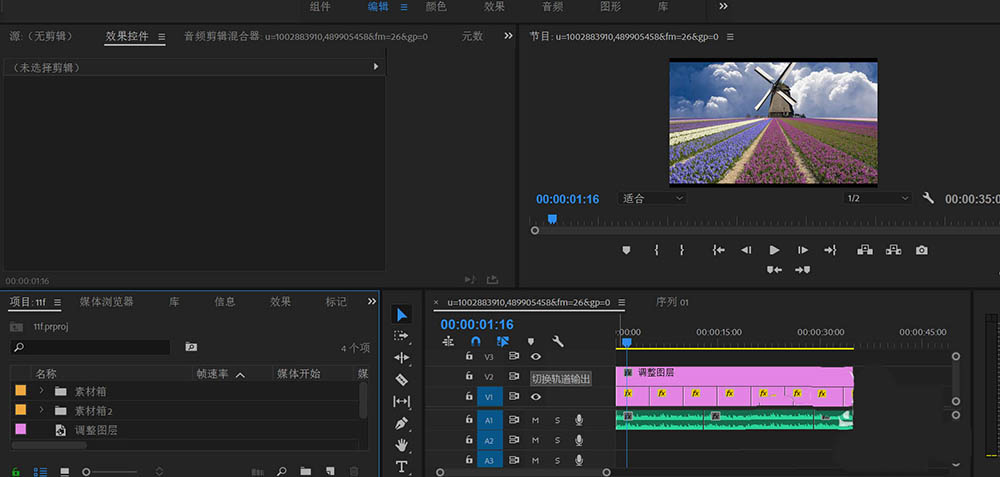Click the Export Frame camera icon
Image resolution: width=1000 pixels, height=477 pixels.
[x=921, y=250]
